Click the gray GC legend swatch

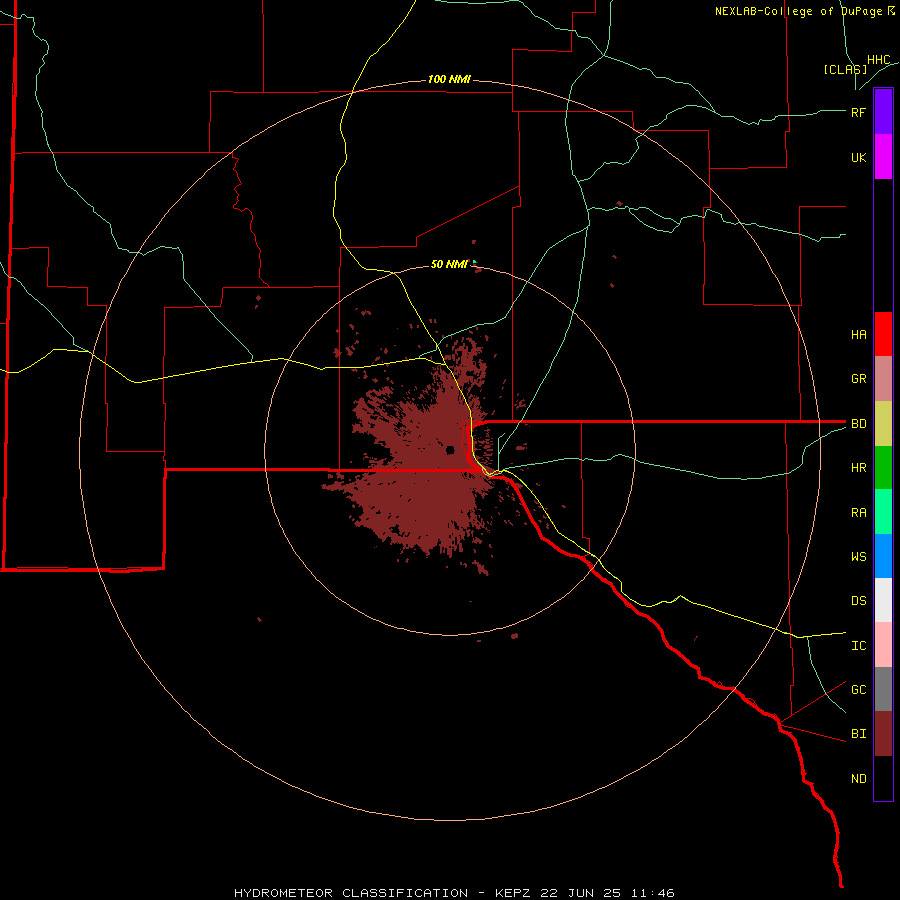pos(883,689)
